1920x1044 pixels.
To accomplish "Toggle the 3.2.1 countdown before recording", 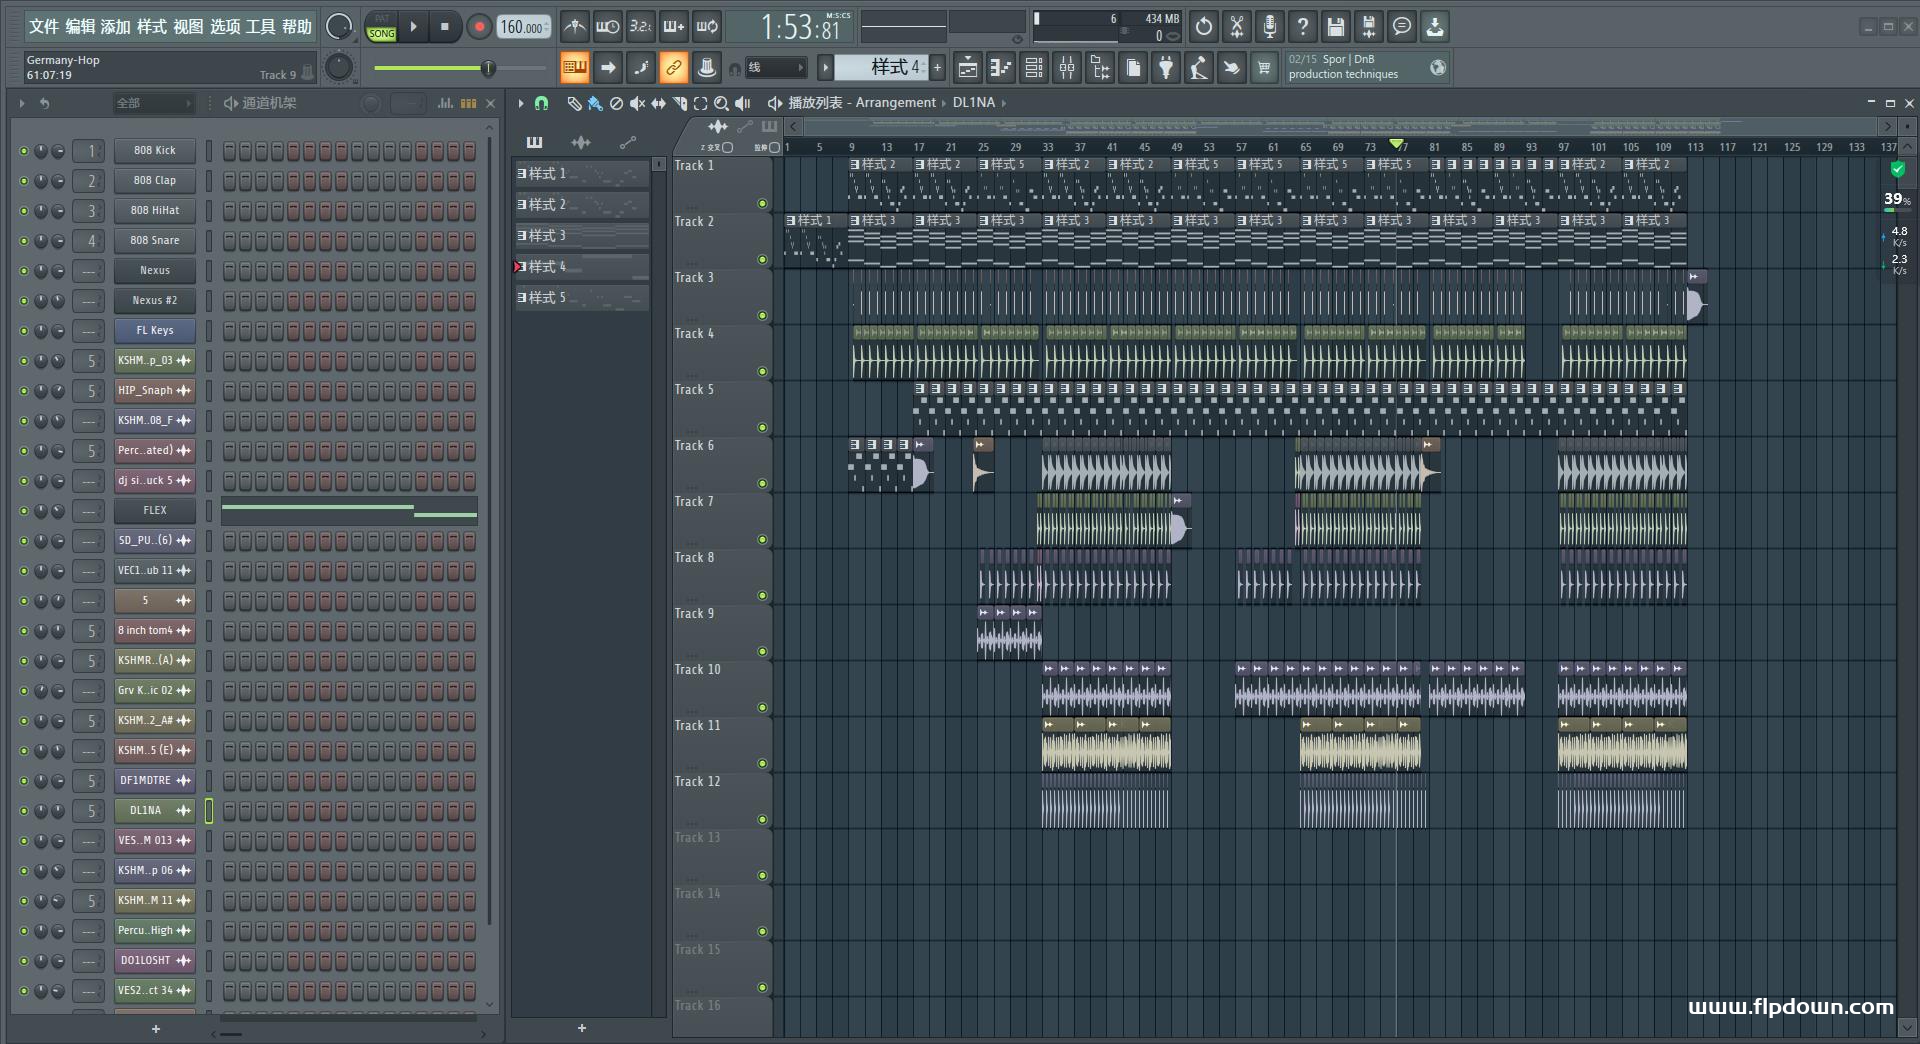I will [641, 27].
